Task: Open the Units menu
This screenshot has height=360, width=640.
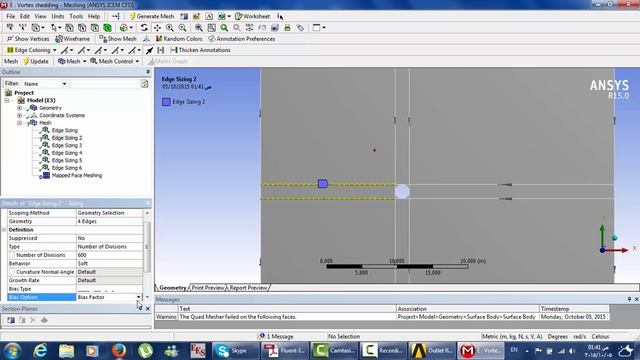Action: pos(58,16)
